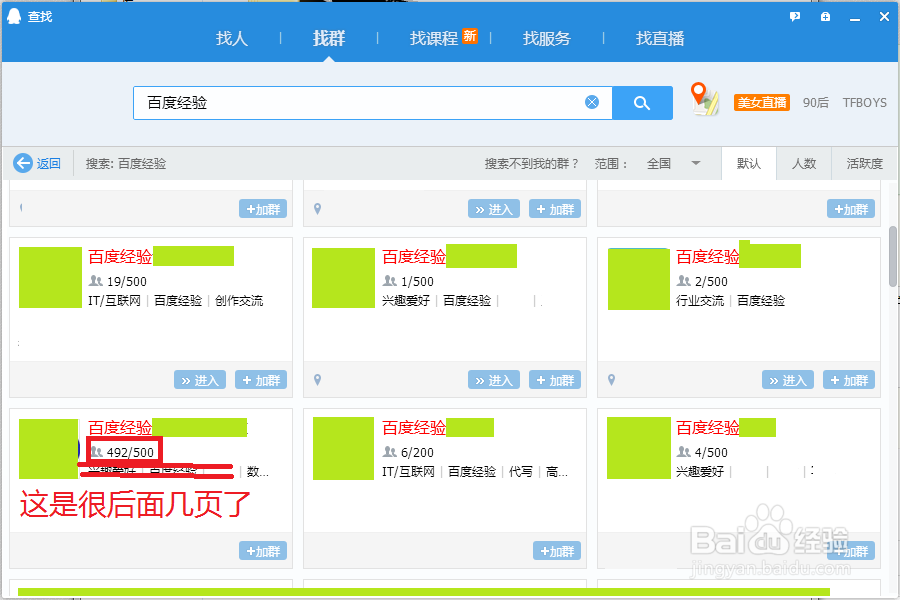Click the magnifier search button

click(x=642, y=103)
